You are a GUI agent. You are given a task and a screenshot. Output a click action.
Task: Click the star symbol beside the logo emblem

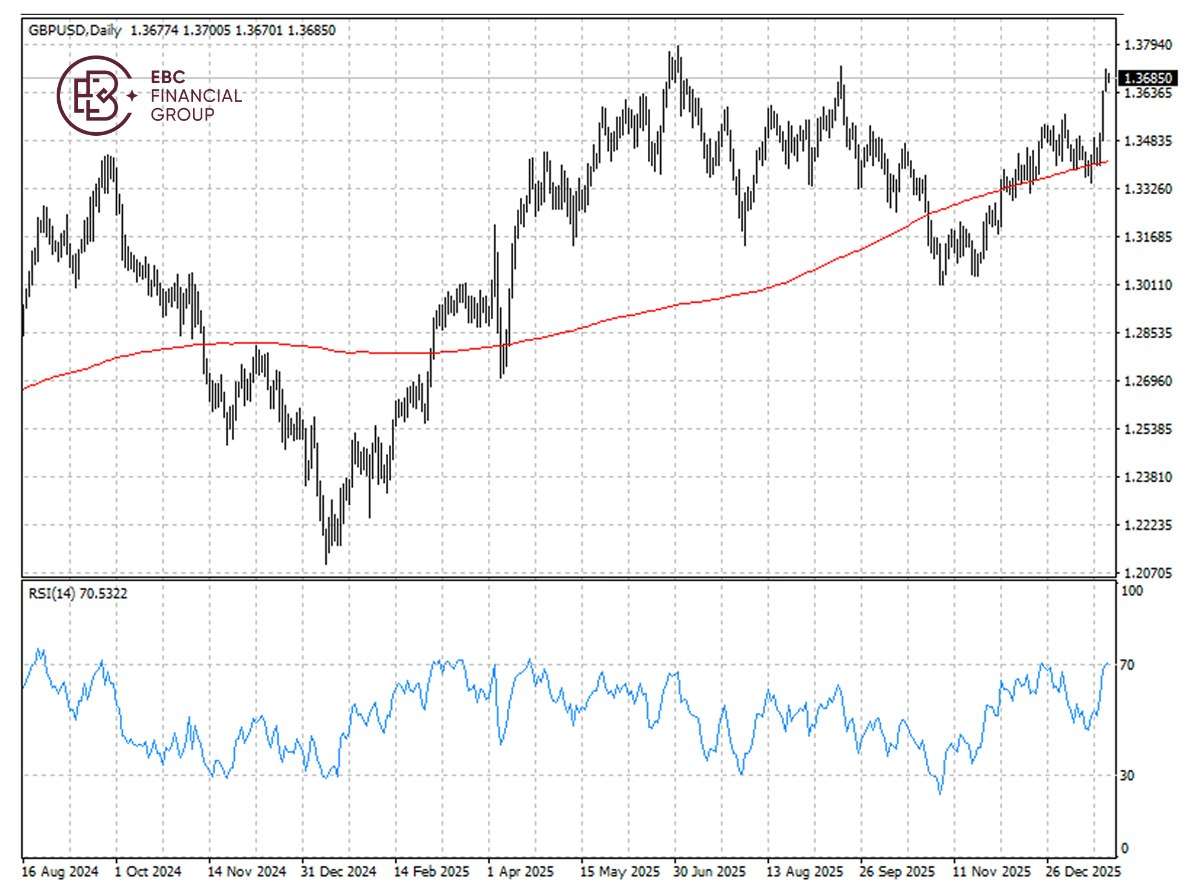[x=131, y=96]
